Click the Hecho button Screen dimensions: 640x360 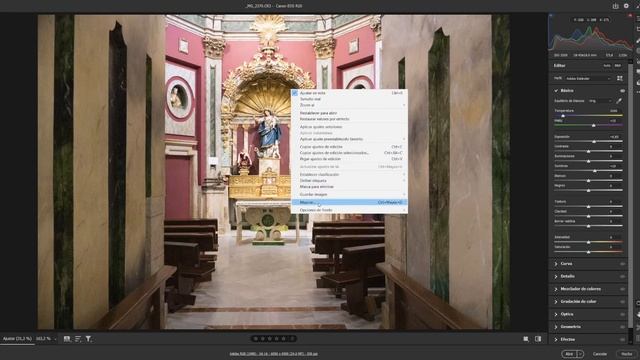[x=627, y=354]
